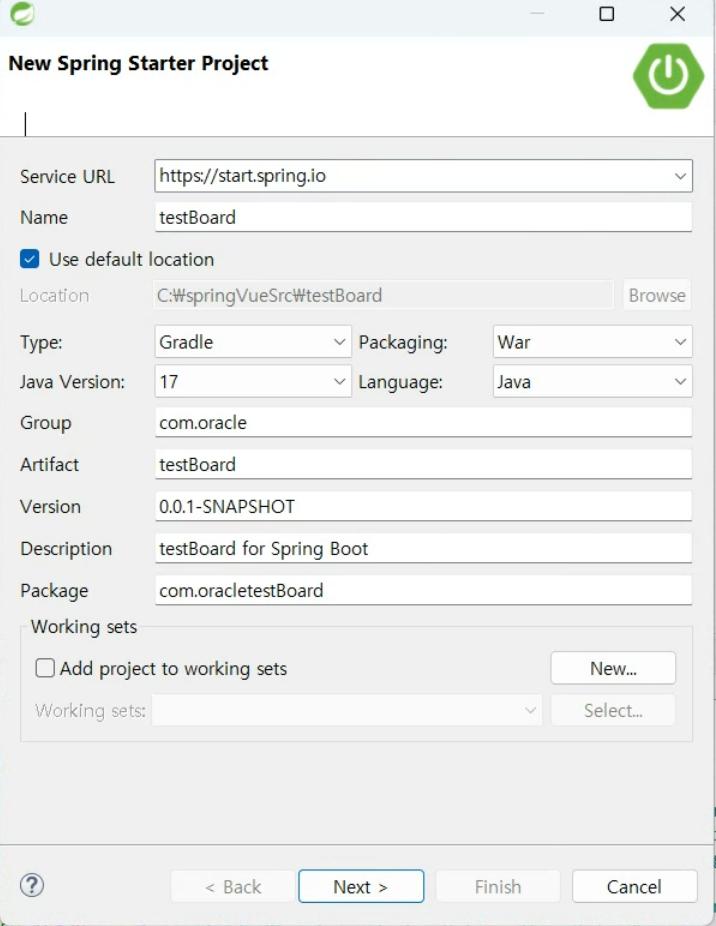Expand the Language dropdown showing Java
This screenshot has width=716, height=926.
[679, 381]
